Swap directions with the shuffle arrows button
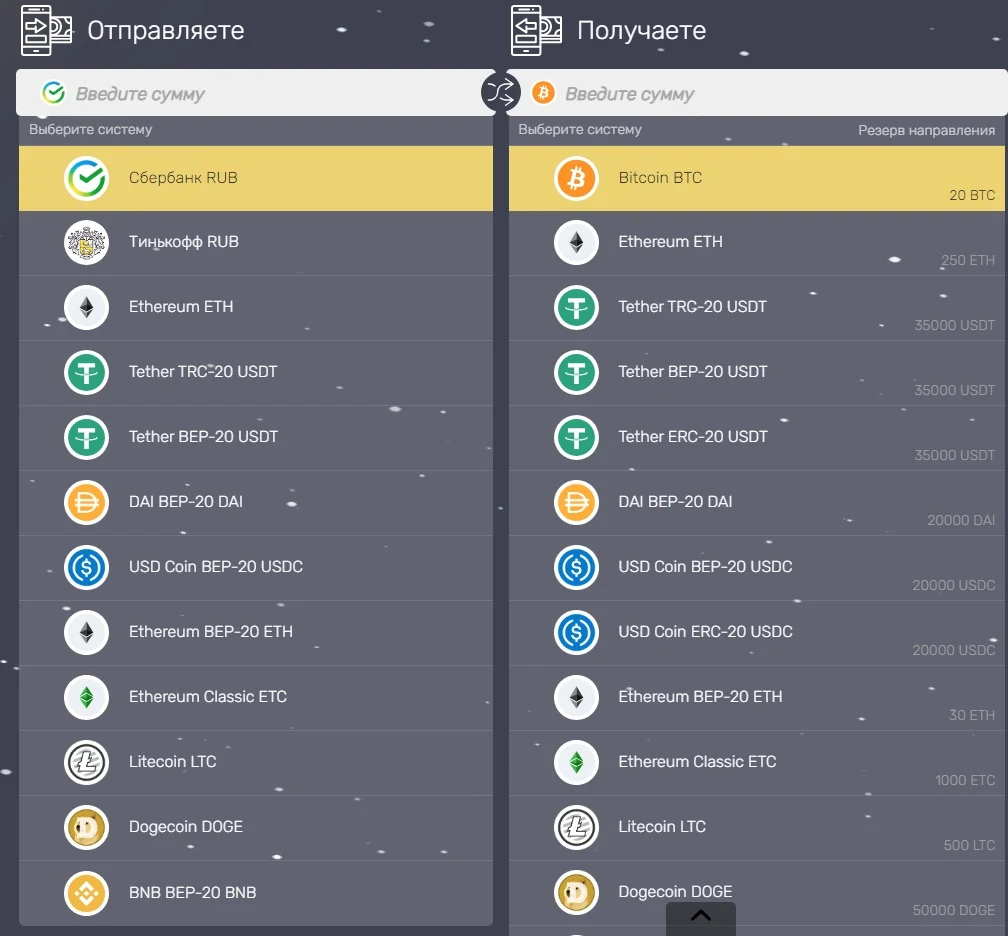 [x=500, y=93]
